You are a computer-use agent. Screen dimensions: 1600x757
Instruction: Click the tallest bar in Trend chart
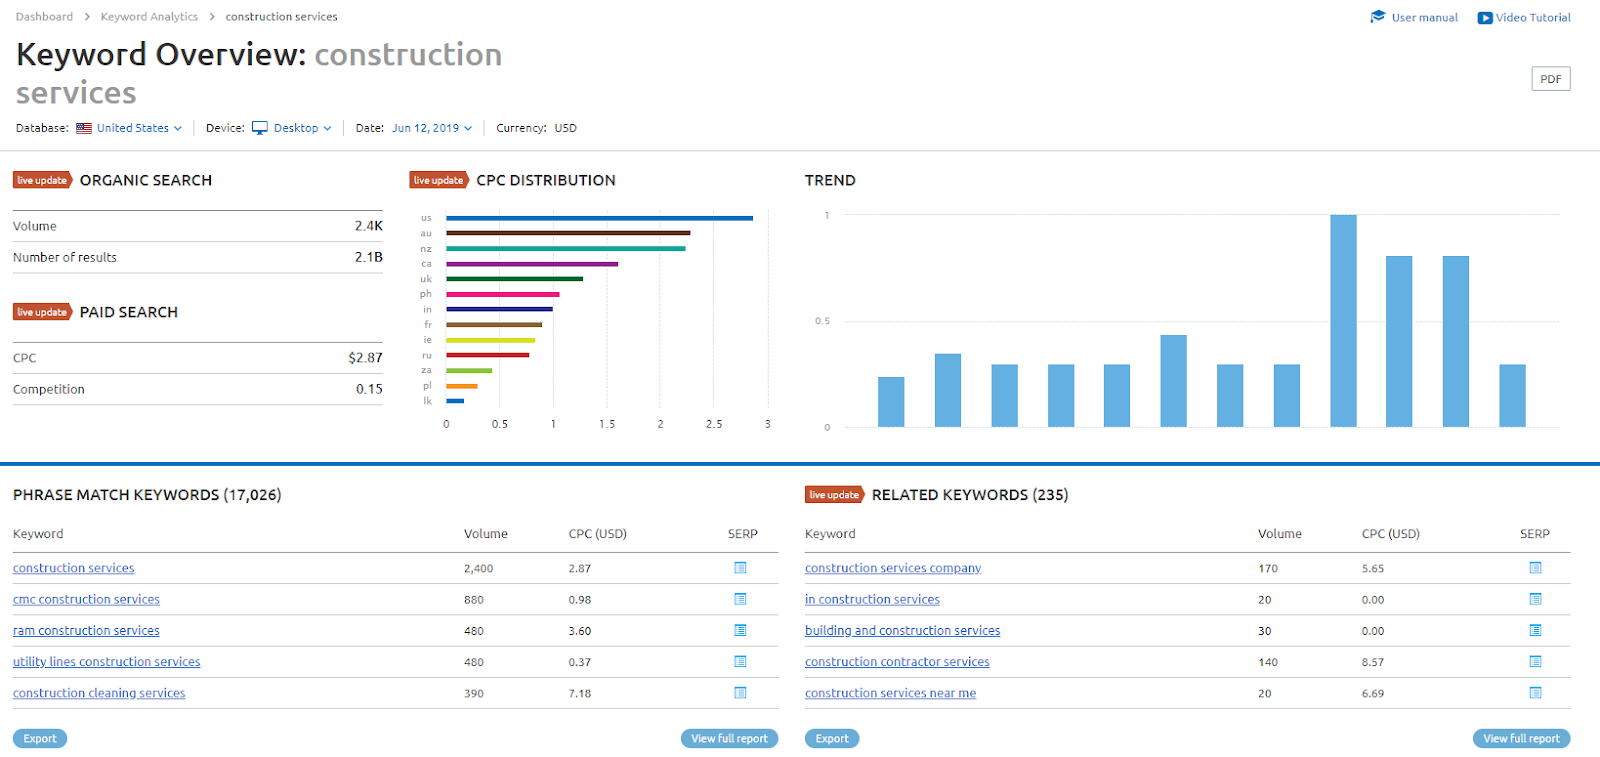[x=1343, y=321]
